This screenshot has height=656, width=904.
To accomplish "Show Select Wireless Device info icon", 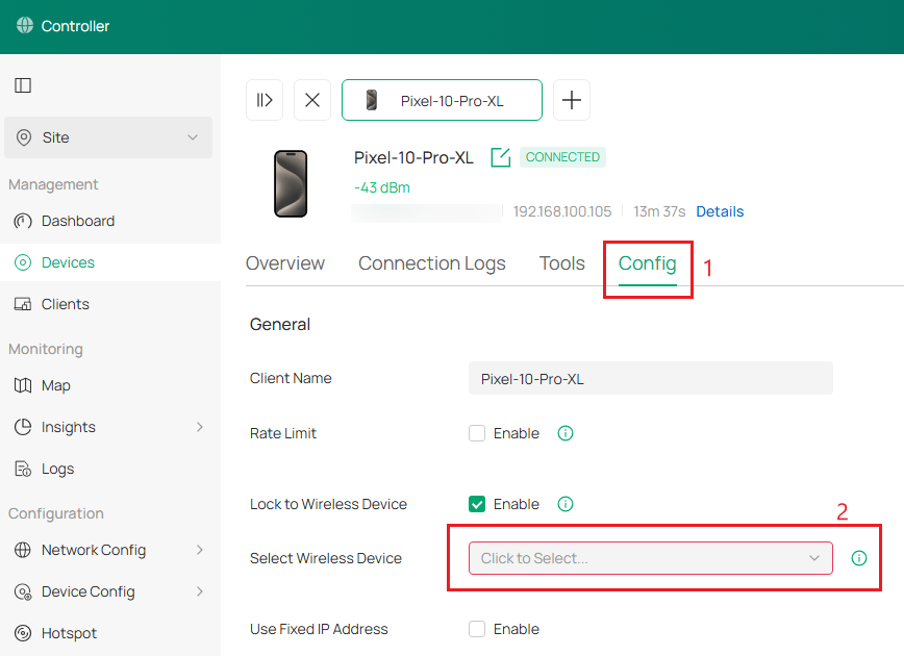I will click(859, 559).
